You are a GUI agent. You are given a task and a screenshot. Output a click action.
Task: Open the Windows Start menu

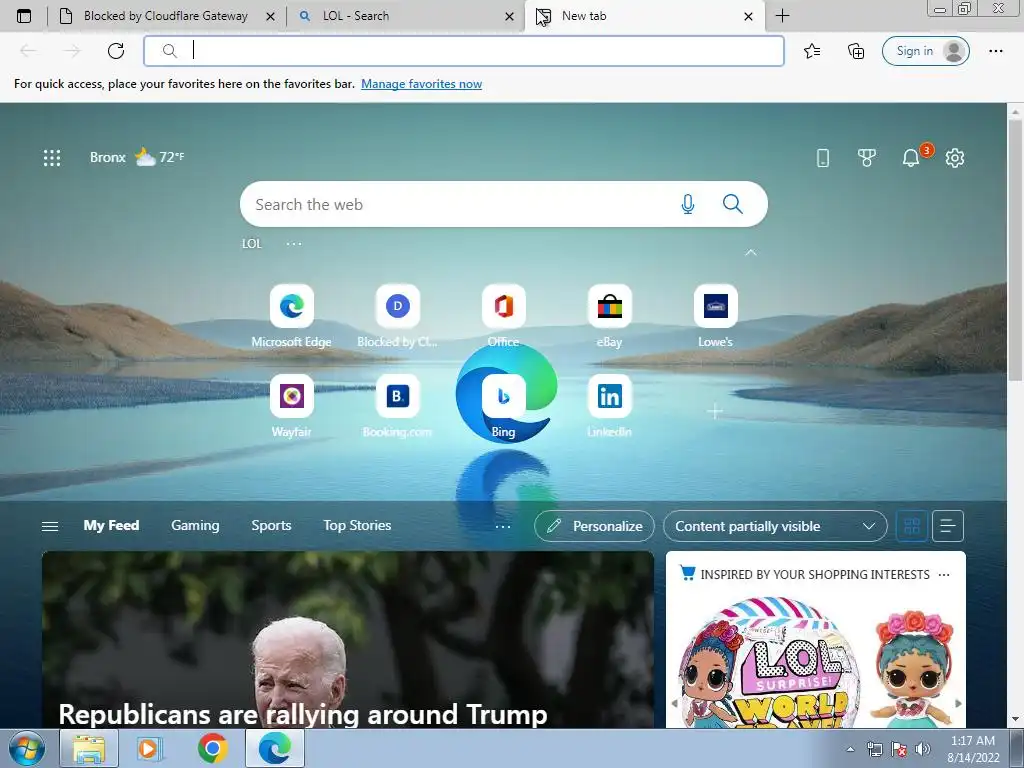coord(25,748)
